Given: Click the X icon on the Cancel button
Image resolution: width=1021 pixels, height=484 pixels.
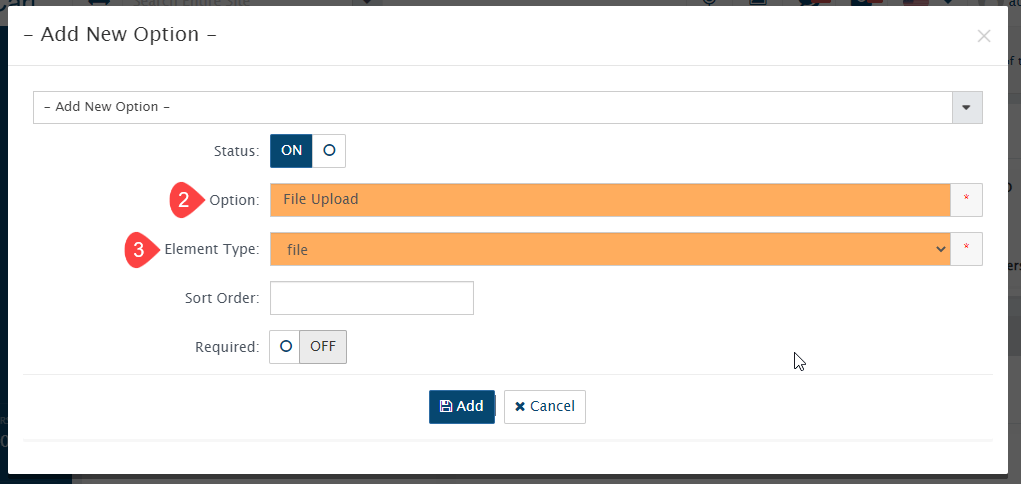Looking at the screenshot, I should point(520,406).
